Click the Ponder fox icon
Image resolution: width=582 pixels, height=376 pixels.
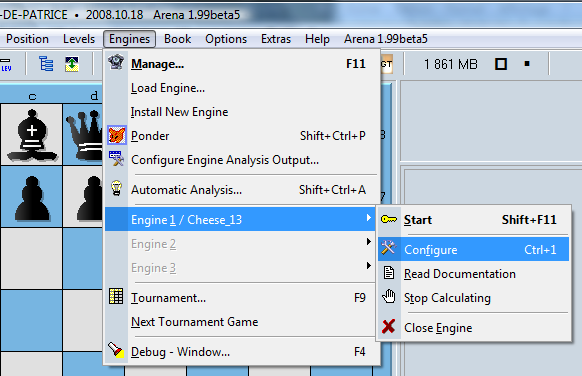tap(117, 135)
